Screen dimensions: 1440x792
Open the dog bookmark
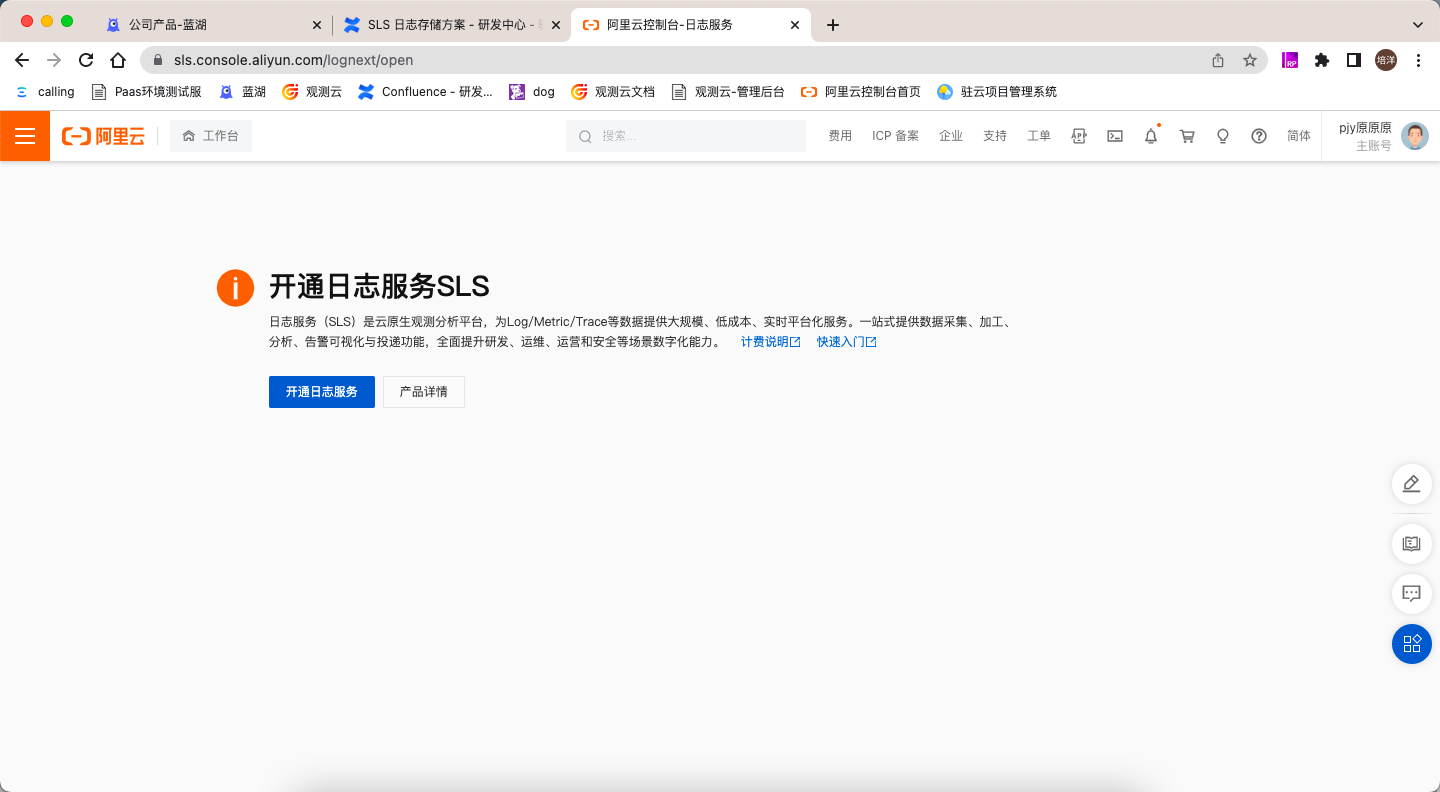[532, 92]
